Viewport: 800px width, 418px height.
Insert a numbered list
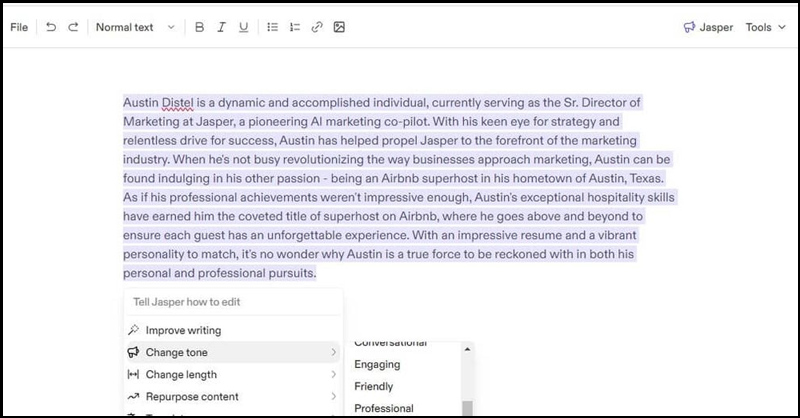pyautogui.click(x=295, y=27)
